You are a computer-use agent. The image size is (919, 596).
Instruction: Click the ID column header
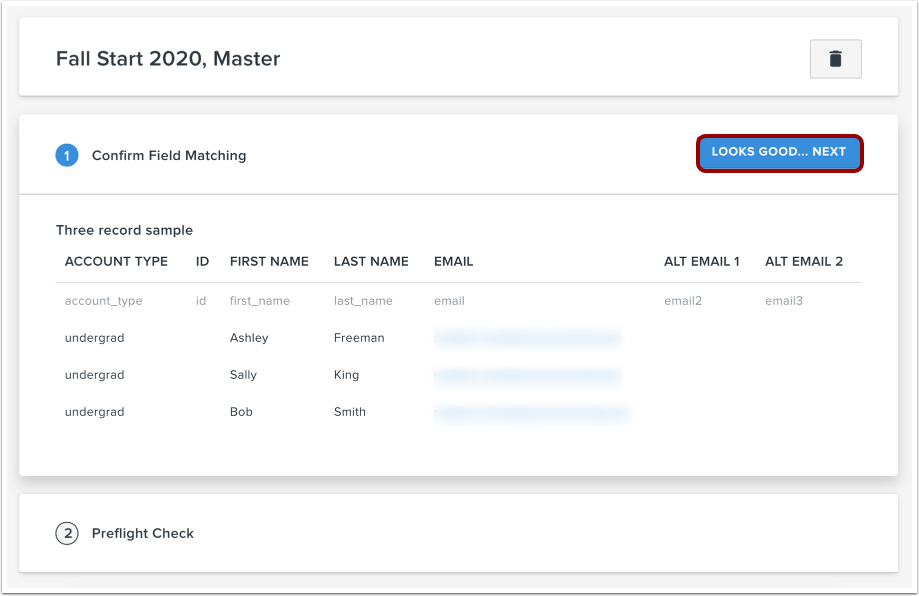pos(202,261)
